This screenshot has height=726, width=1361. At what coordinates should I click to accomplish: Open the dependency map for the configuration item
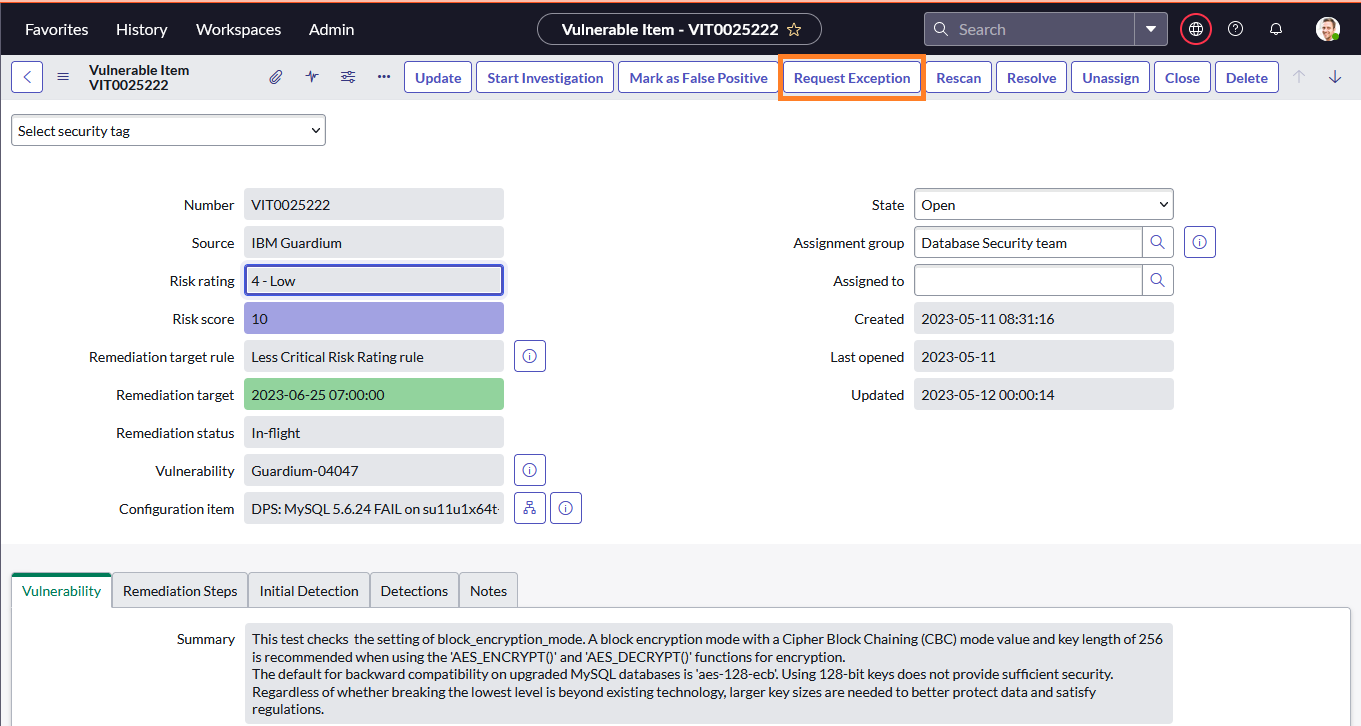[529, 507]
